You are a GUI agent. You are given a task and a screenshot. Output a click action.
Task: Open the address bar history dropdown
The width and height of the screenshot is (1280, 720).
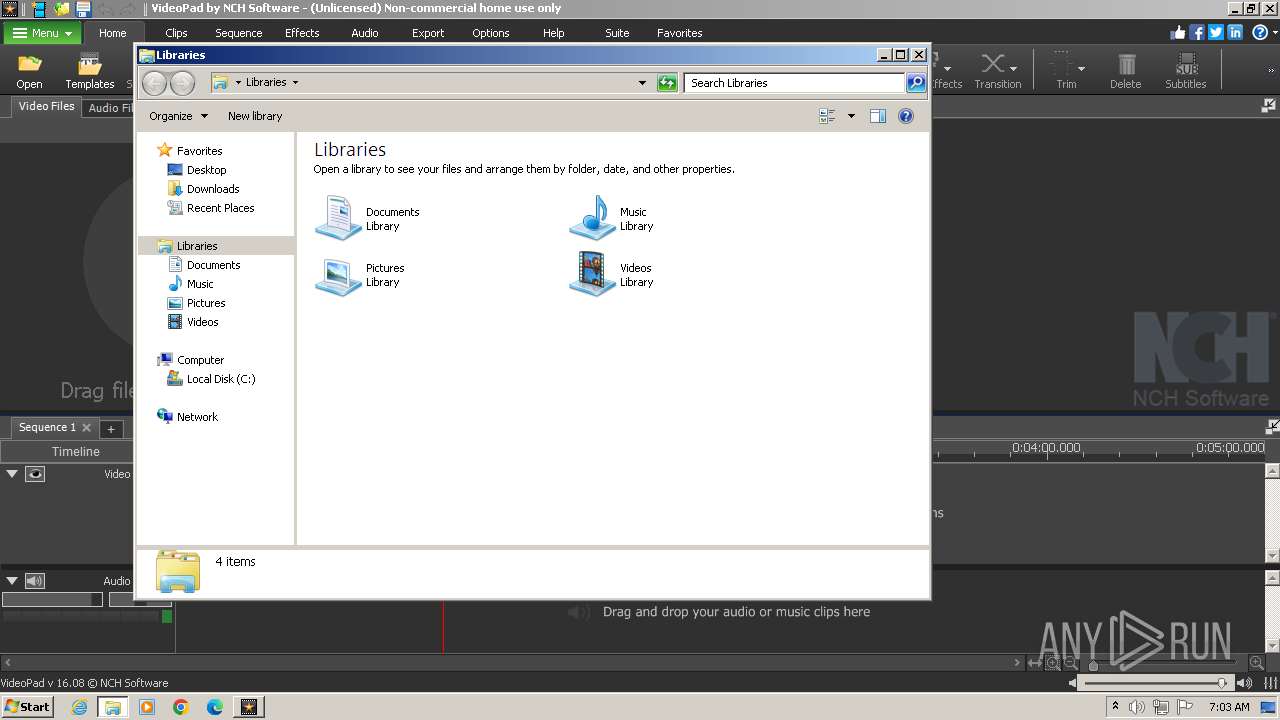pos(642,83)
